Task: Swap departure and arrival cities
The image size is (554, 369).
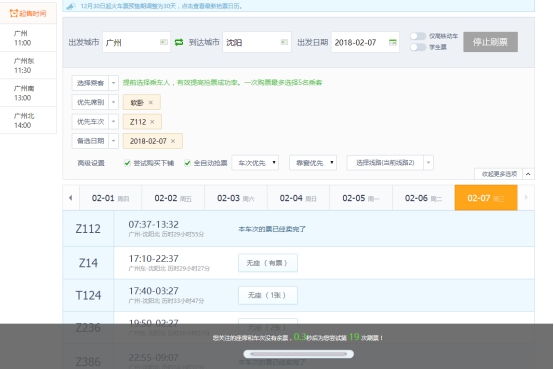Action: [179, 42]
